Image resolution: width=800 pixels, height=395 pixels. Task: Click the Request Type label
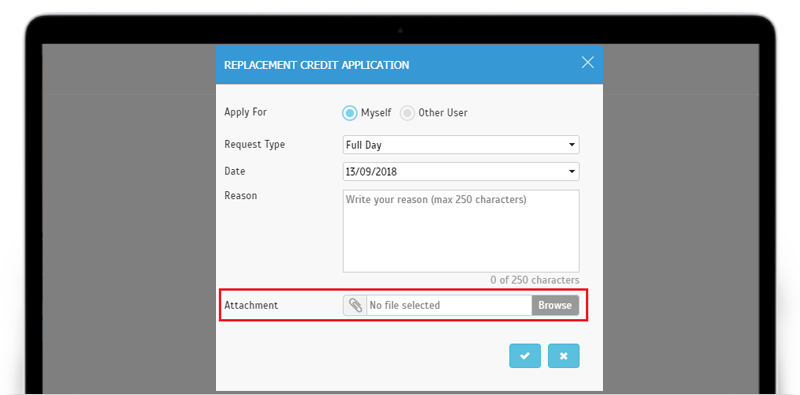click(x=255, y=144)
